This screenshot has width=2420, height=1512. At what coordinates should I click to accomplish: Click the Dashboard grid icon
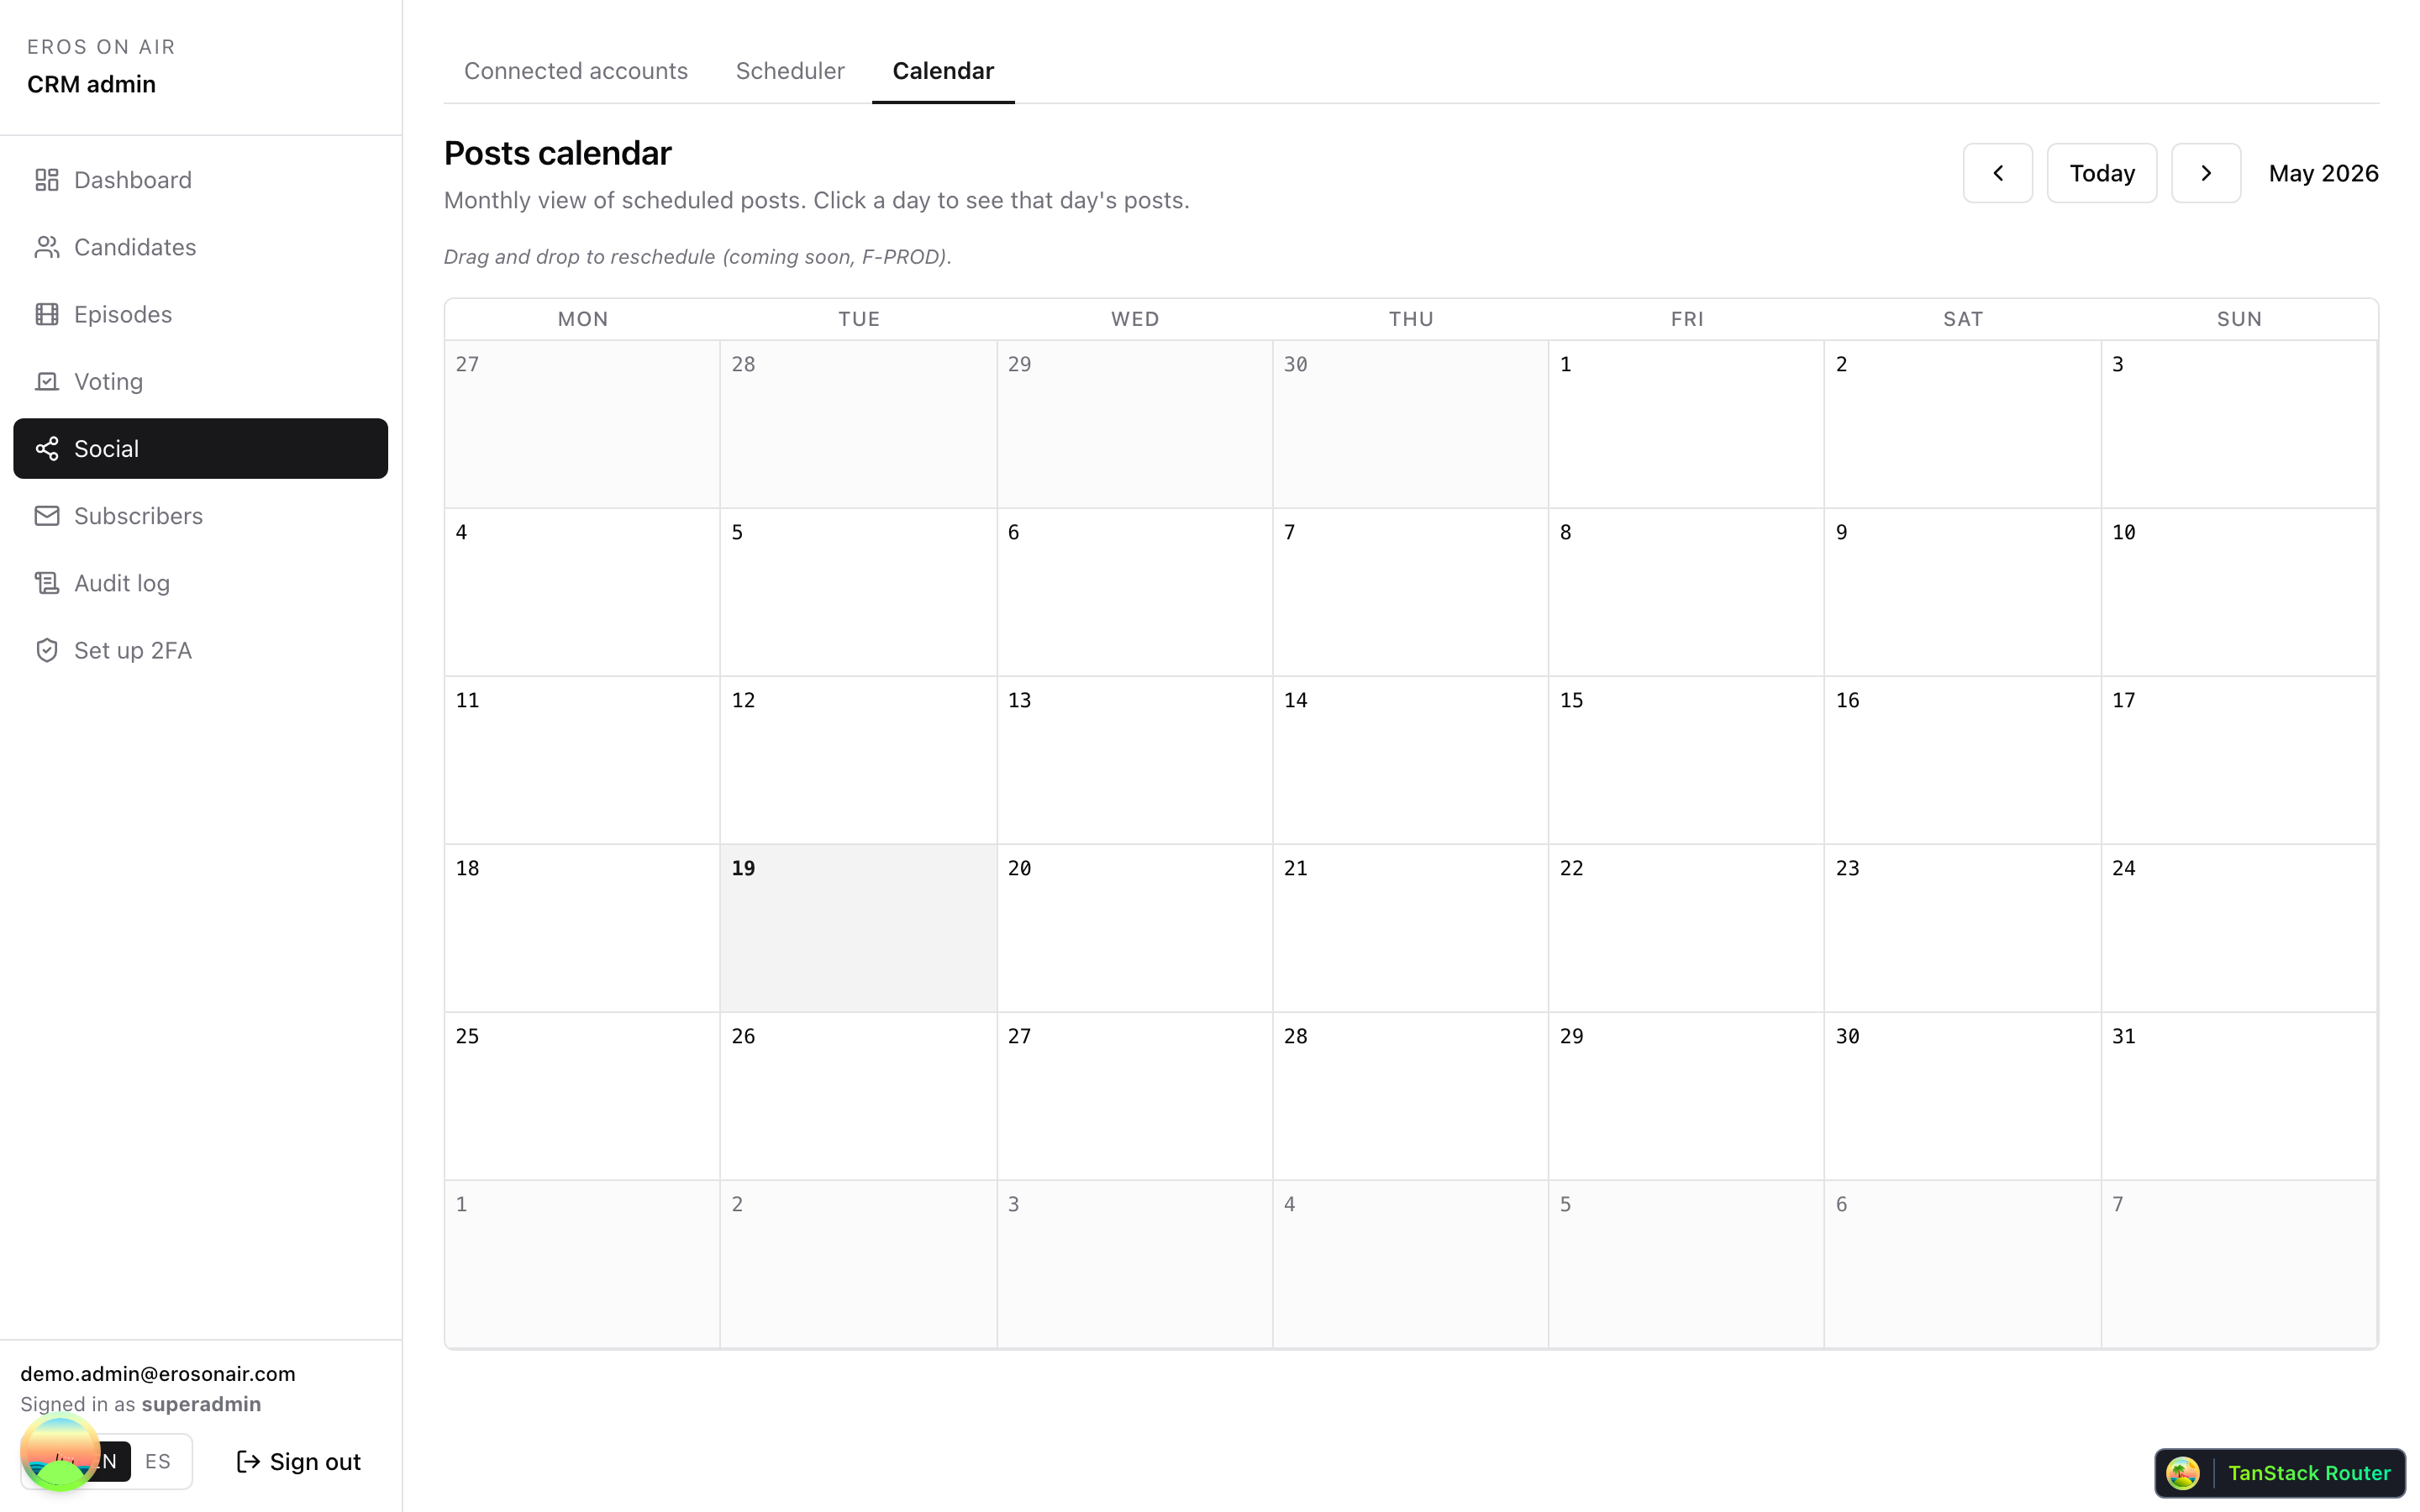coord(47,180)
